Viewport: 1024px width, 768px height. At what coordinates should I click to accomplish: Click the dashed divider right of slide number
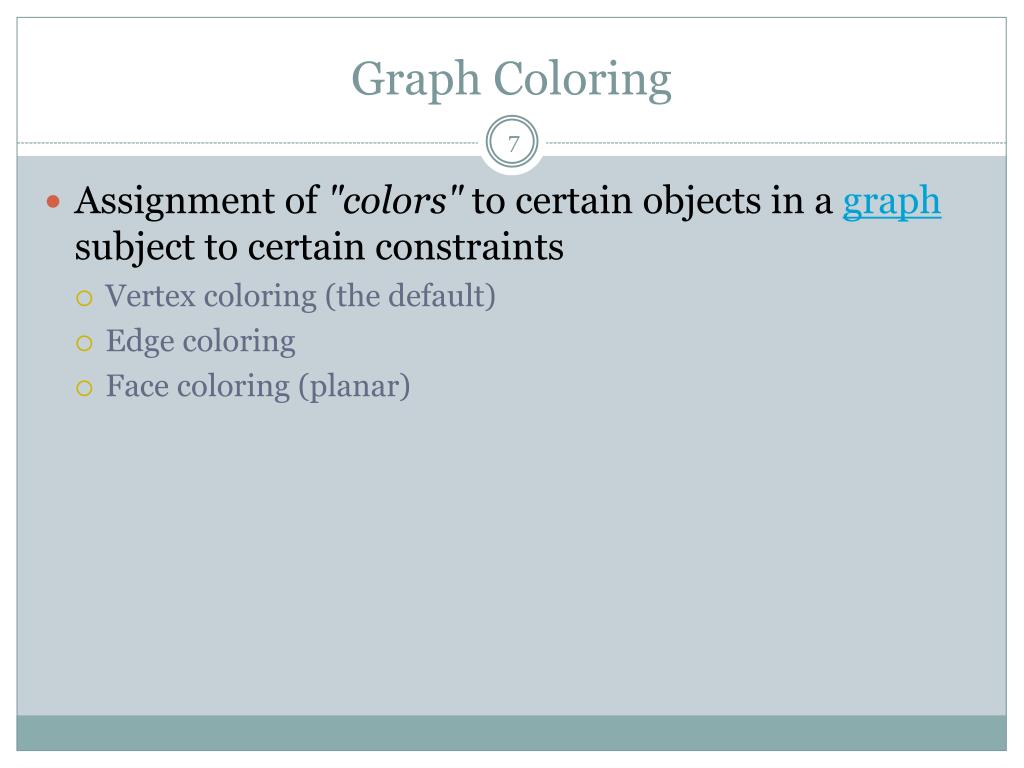coord(773,142)
